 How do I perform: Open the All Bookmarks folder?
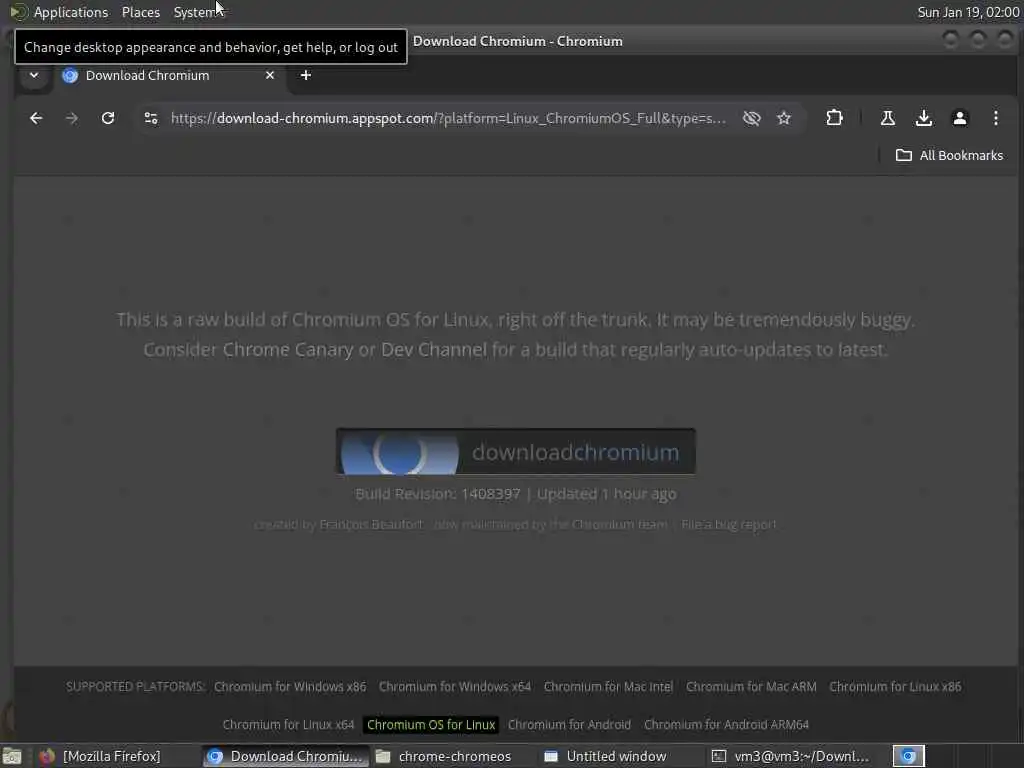pyautogui.click(x=949, y=155)
